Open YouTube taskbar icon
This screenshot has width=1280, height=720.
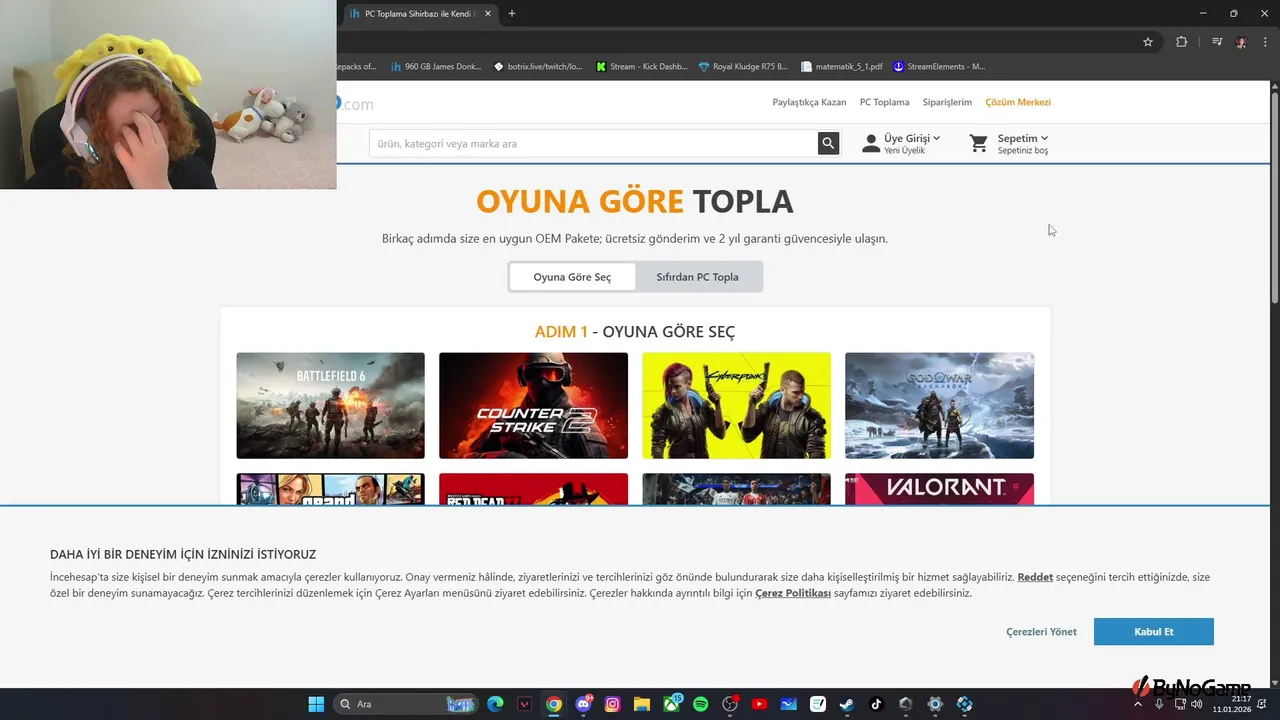(x=759, y=704)
